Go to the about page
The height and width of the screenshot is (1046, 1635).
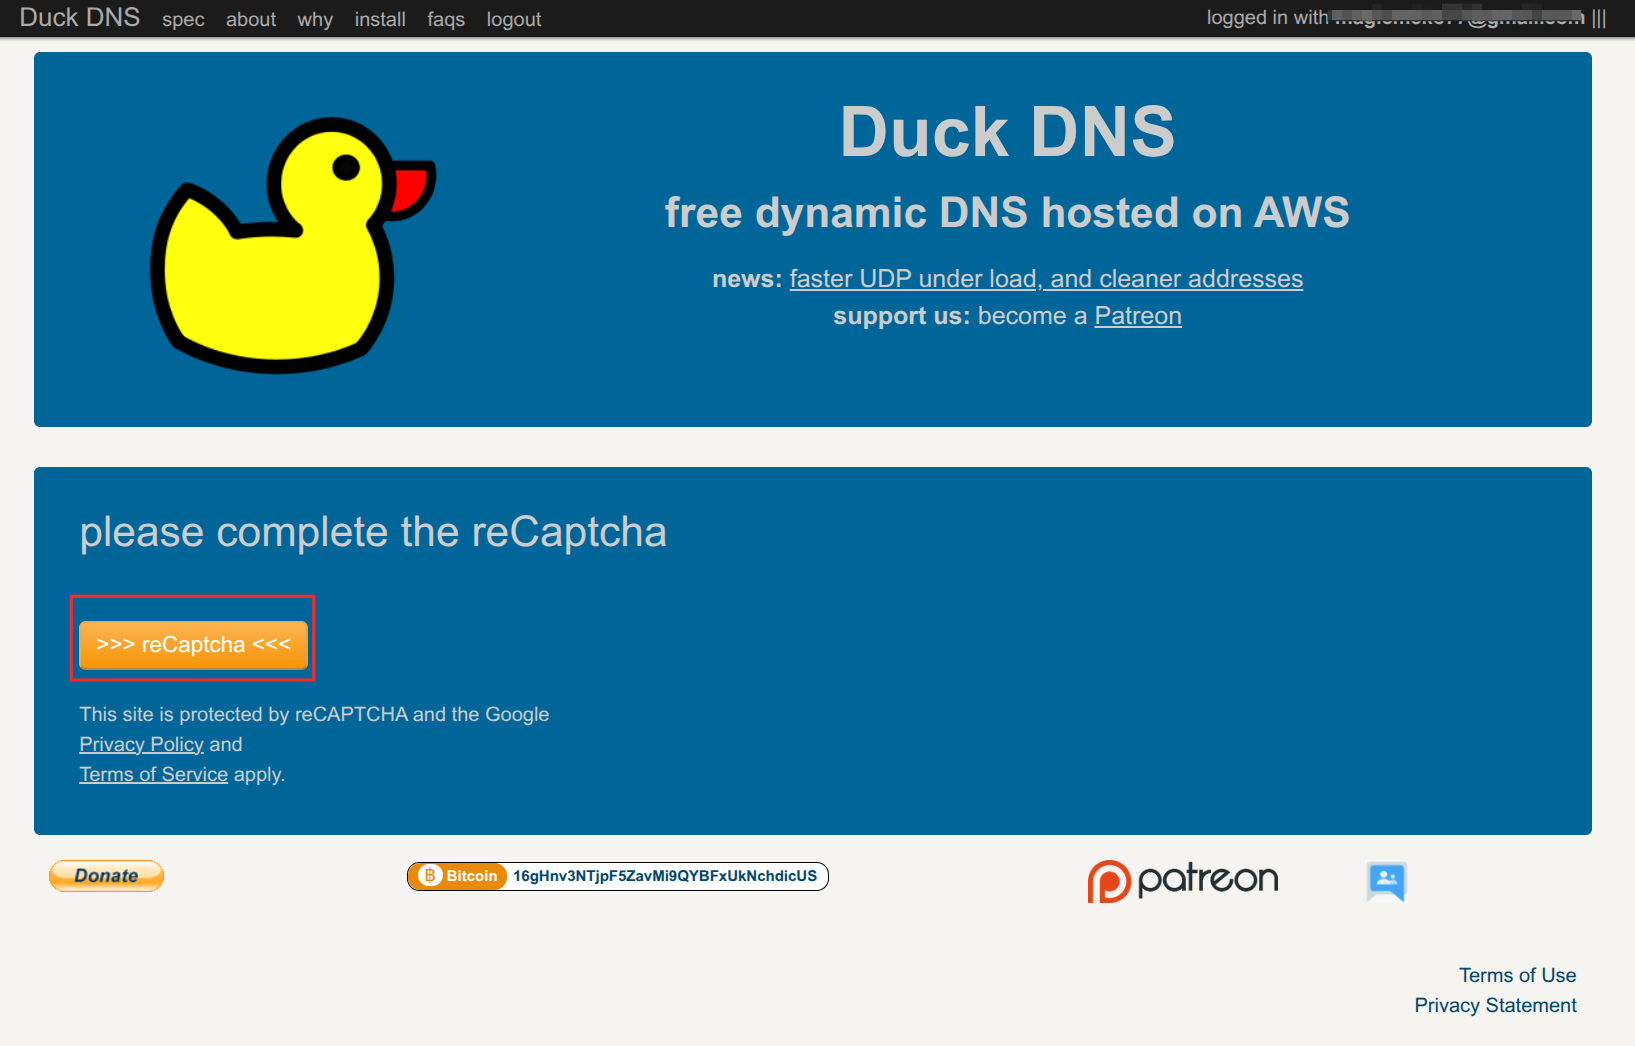click(251, 19)
